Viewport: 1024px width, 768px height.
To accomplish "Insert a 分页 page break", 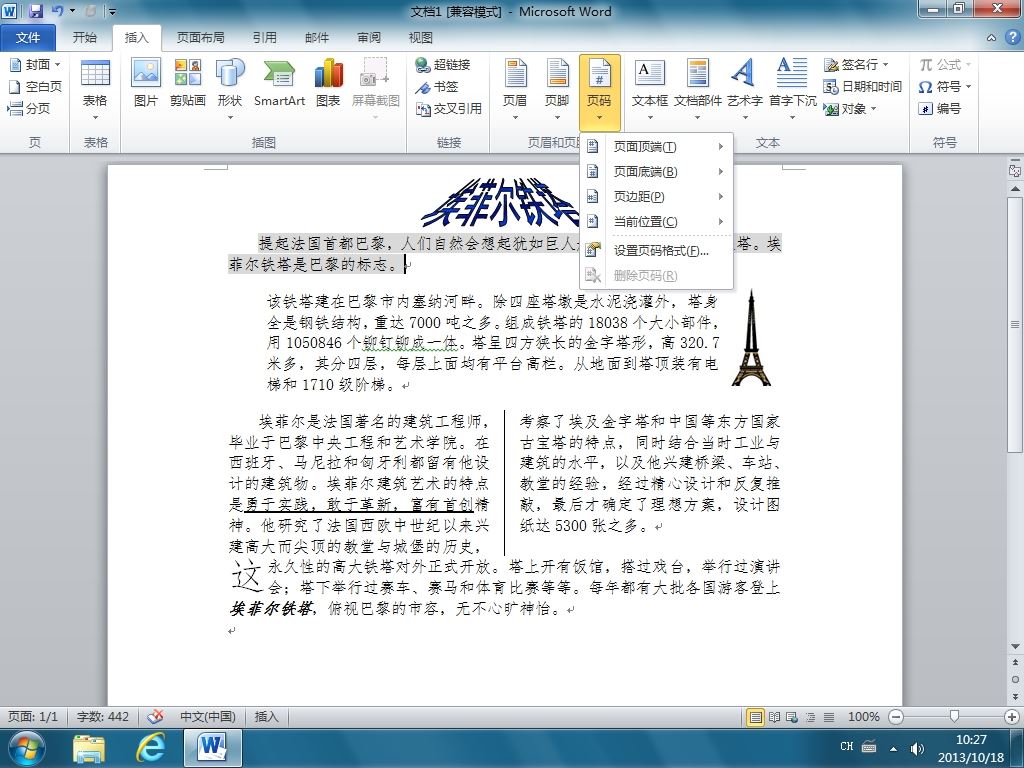I will pyautogui.click(x=29, y=108).
